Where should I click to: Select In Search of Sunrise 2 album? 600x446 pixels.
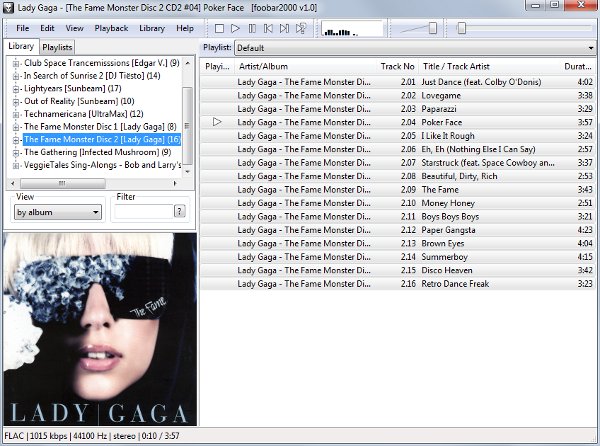pyautogui.click(x=92, y=76)
